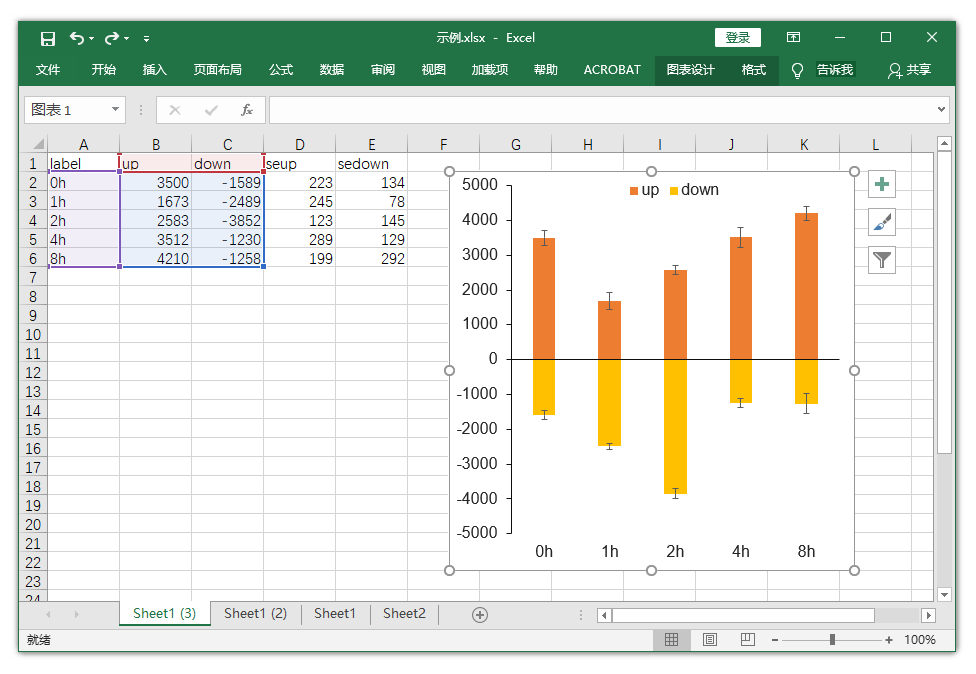The height and width of the screenshot is (674, 976).
Task: Switch to Normal view icon
Action: click(x=672, y=640)
